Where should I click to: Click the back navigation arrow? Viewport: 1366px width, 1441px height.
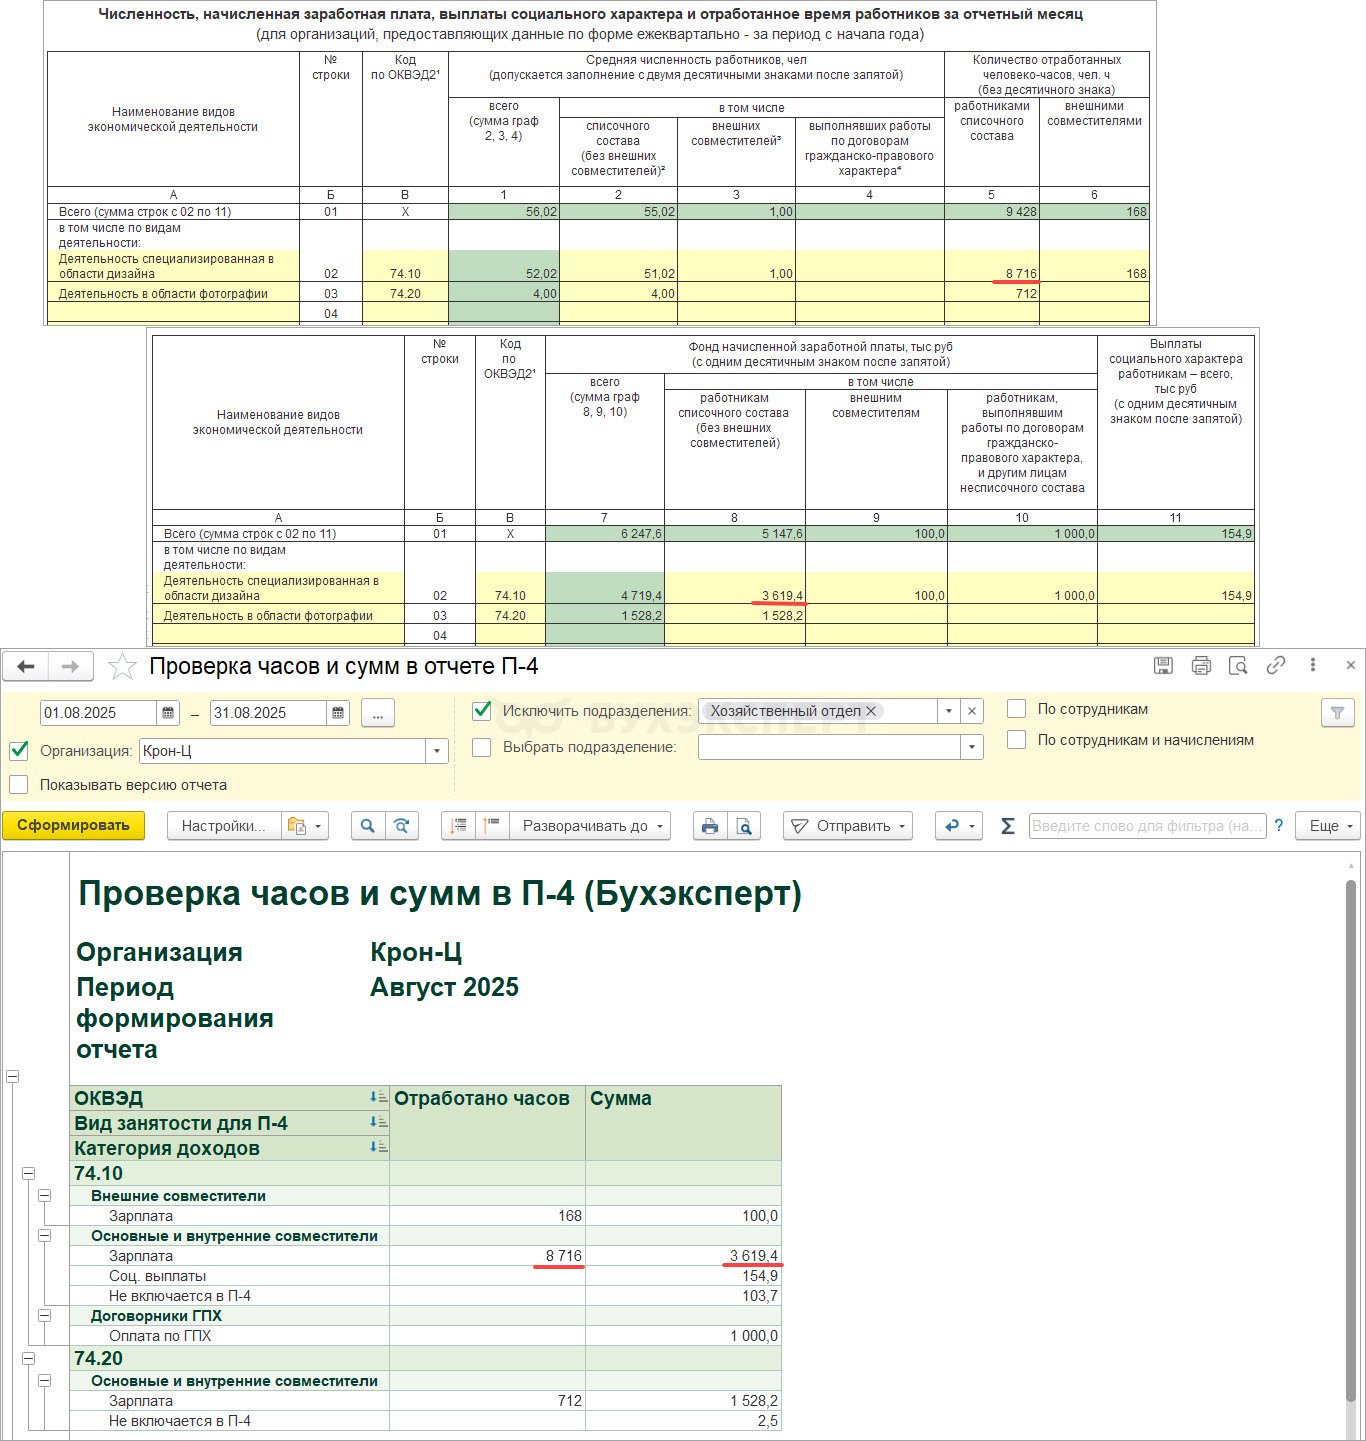click(26, 667)
